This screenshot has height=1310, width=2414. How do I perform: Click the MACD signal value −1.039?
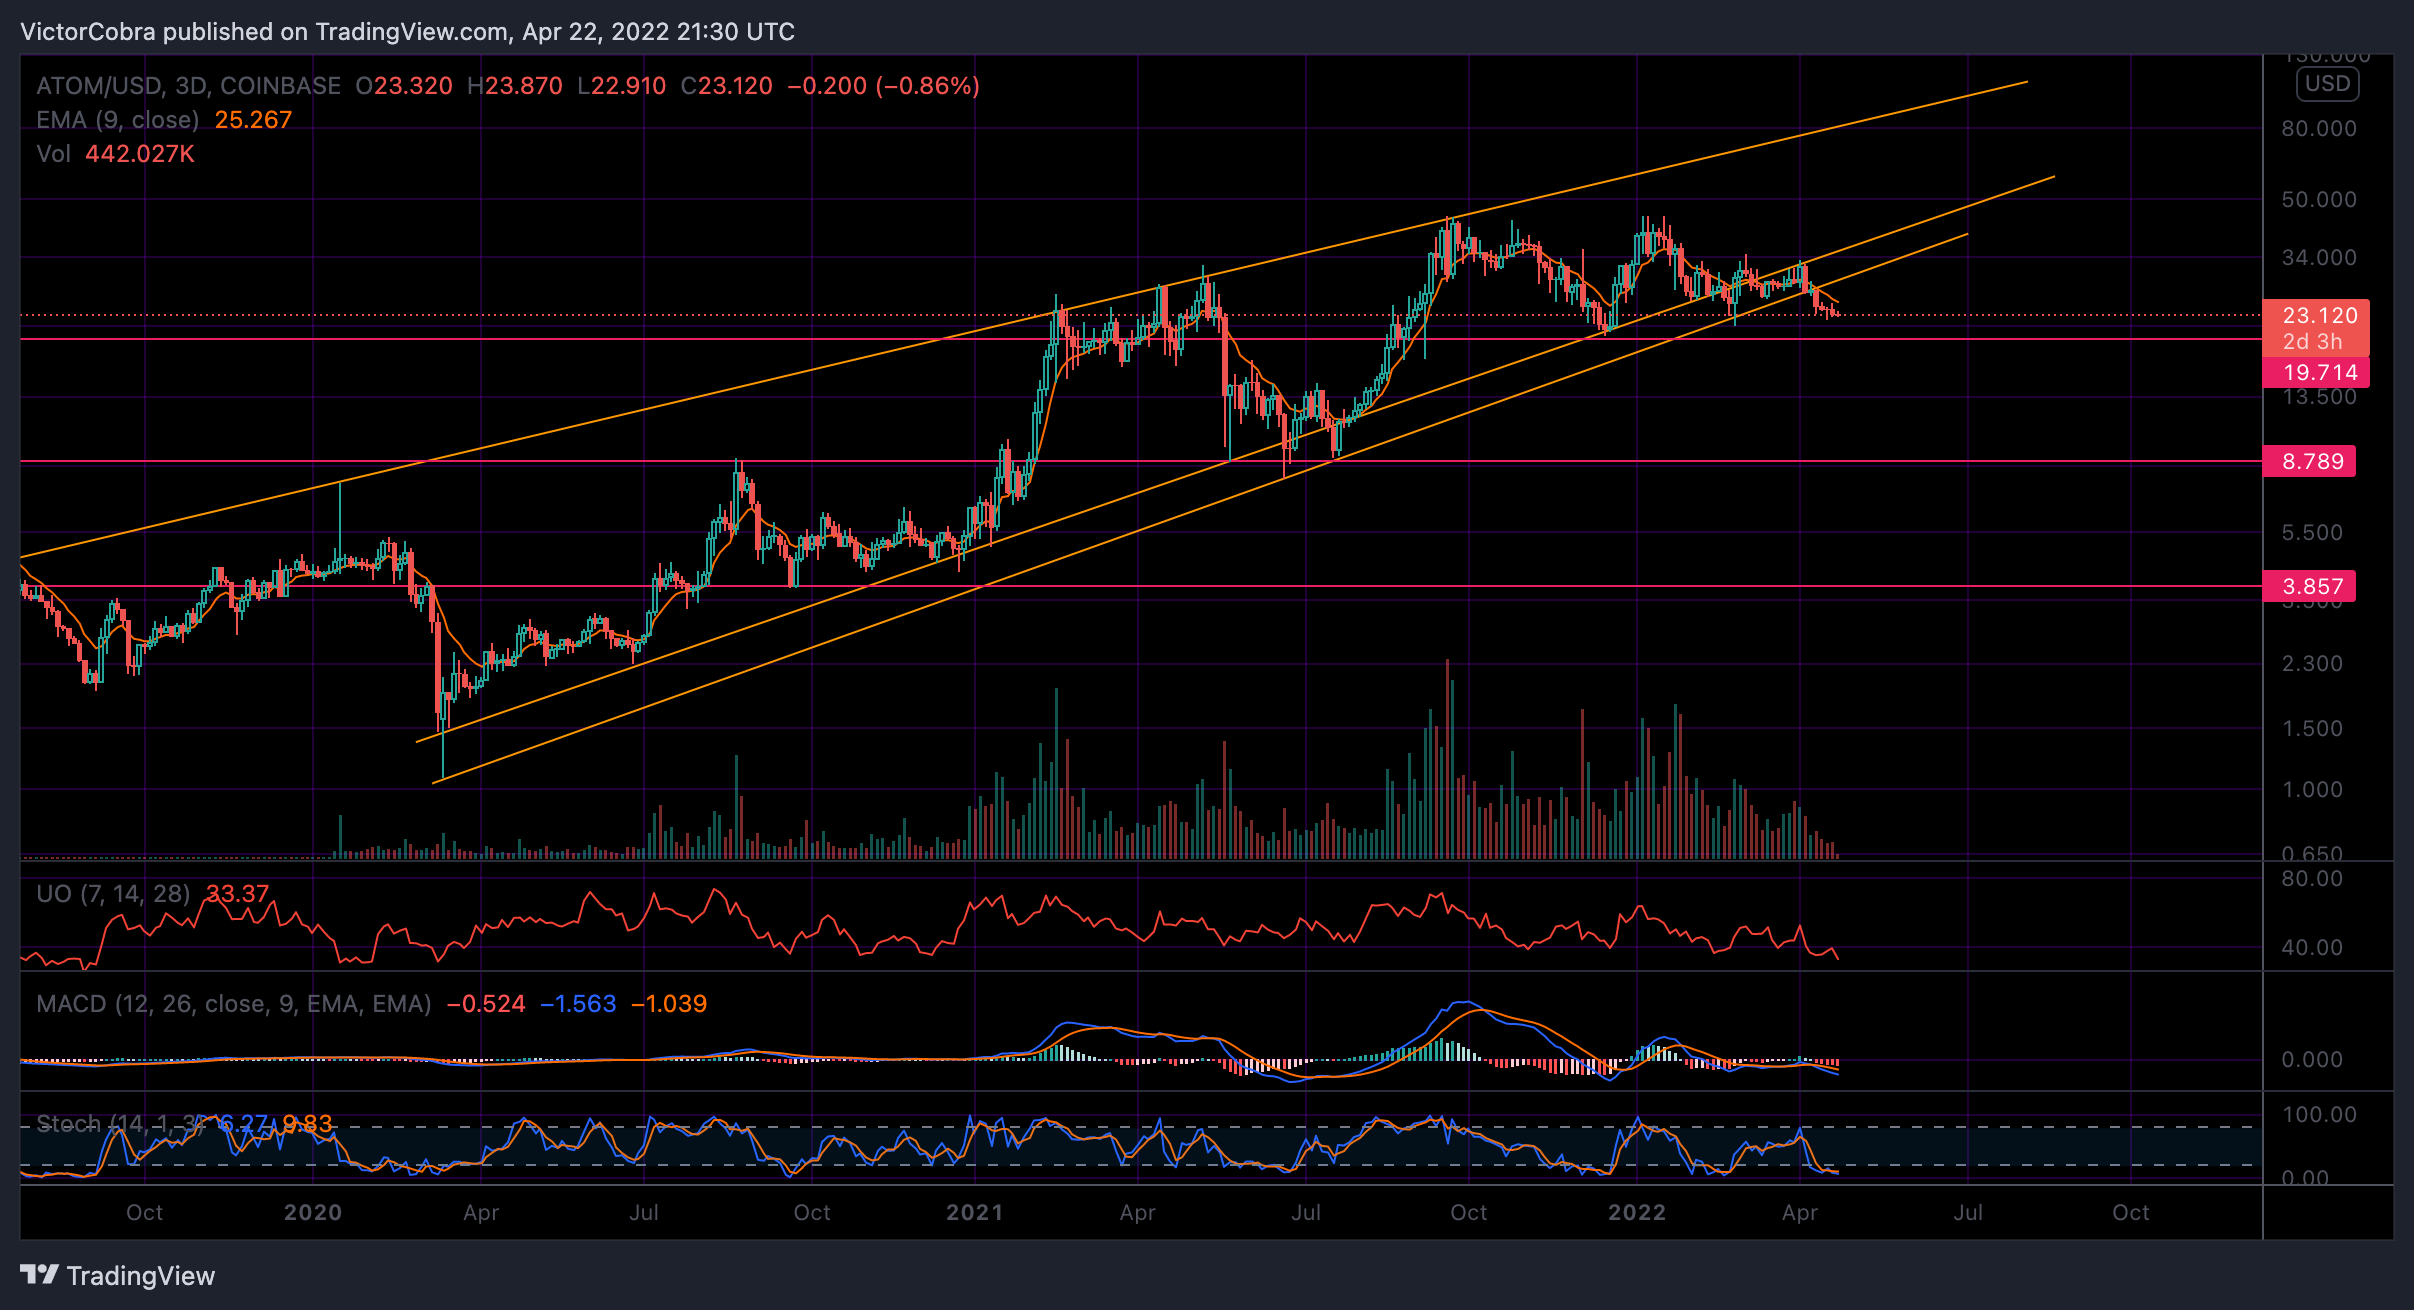669,1004
